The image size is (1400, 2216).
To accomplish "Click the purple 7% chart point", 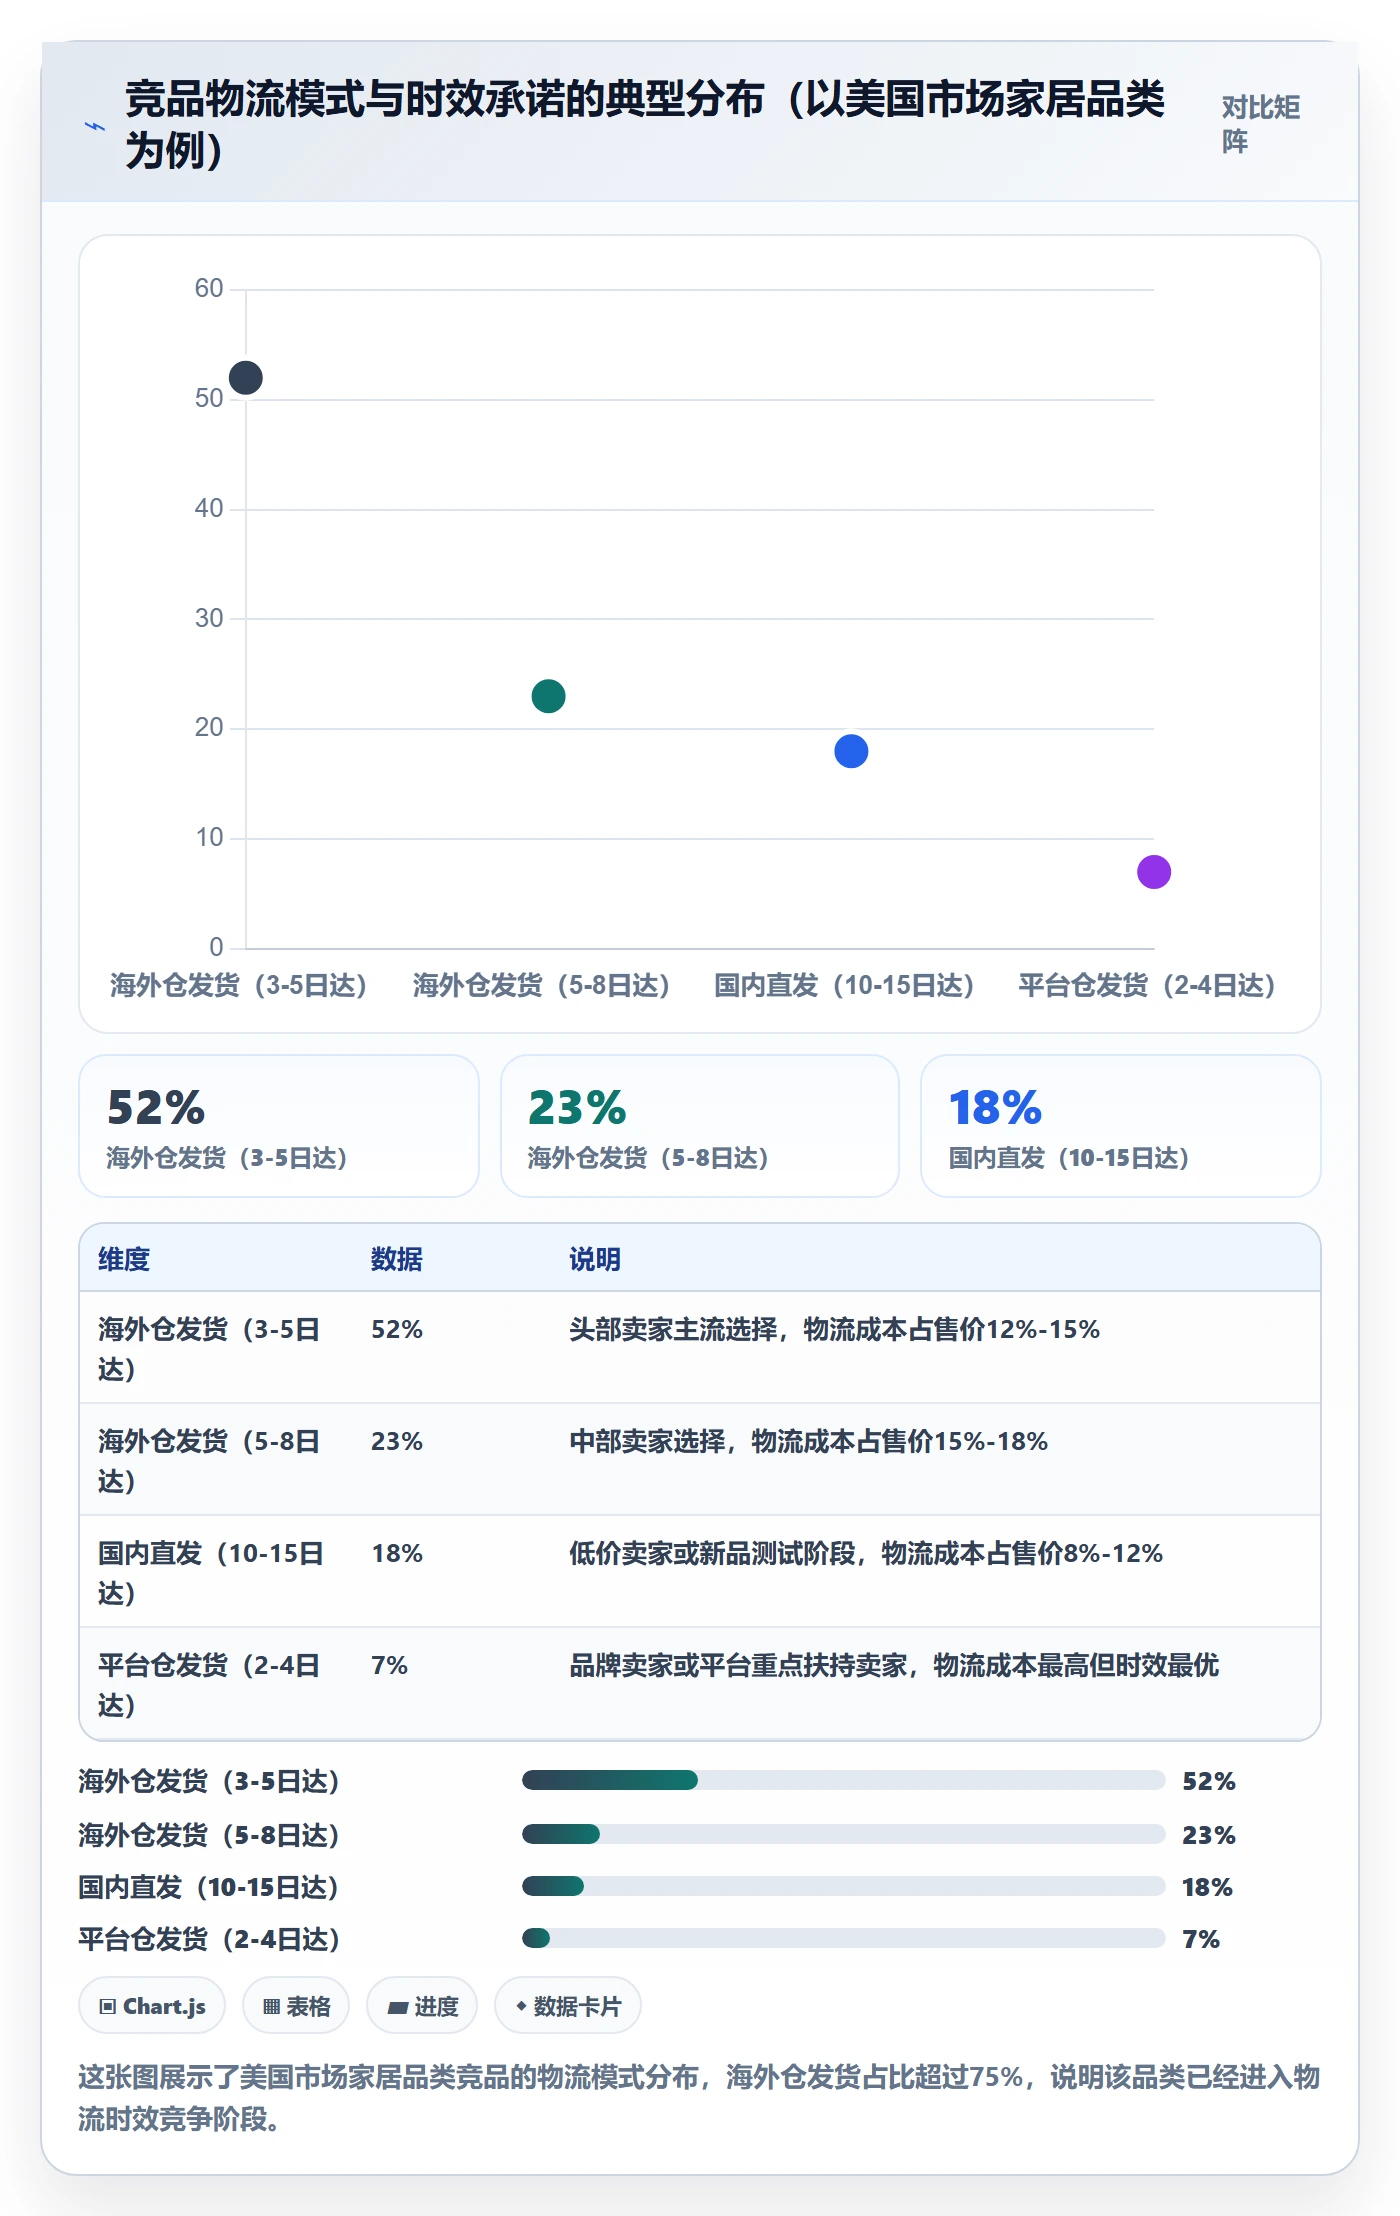I will [x=1154, y=872].
